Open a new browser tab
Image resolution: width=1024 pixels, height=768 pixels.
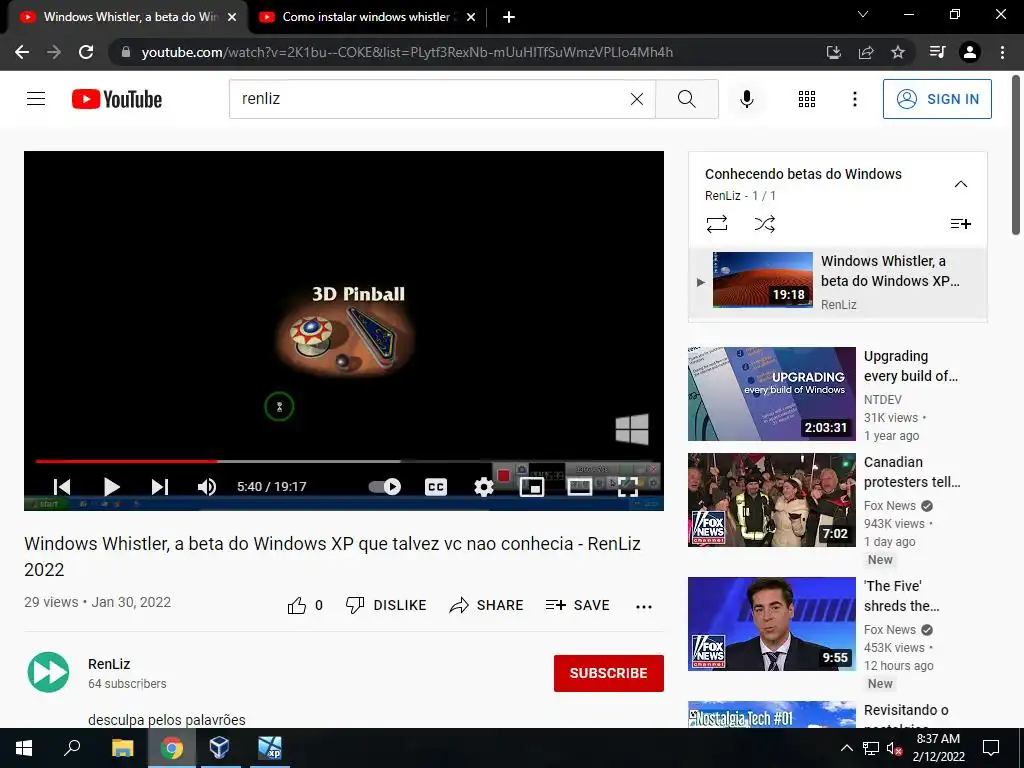click(509, 18)
